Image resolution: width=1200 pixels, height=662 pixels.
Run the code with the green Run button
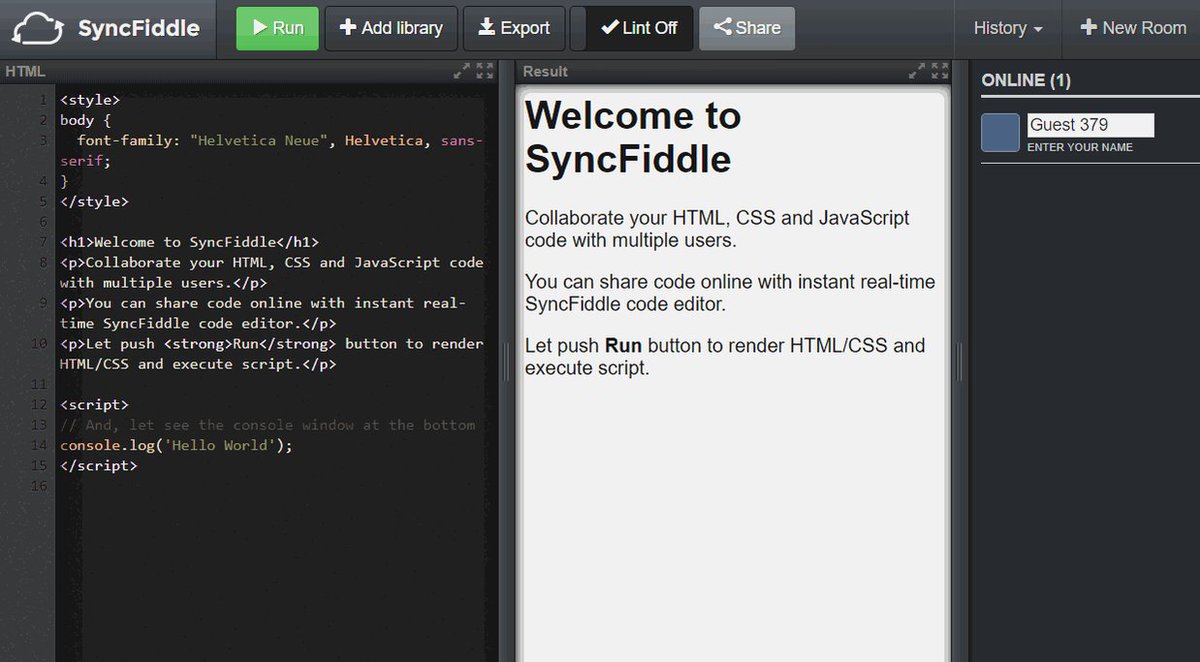point(277,28)
